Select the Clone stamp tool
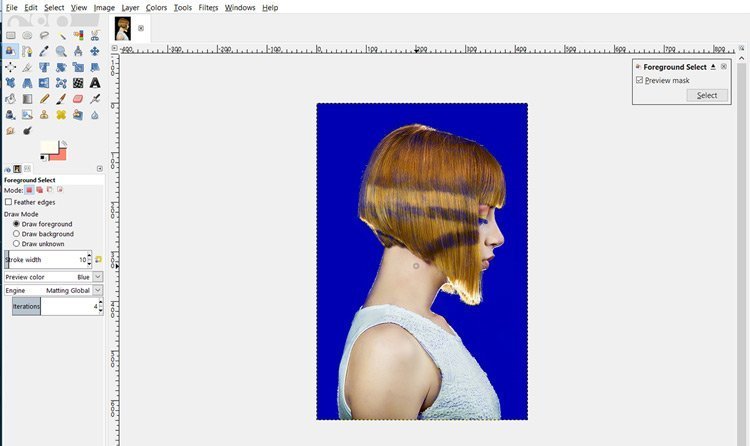This screenshot has width=750, height=446. [x=44, y=115]
